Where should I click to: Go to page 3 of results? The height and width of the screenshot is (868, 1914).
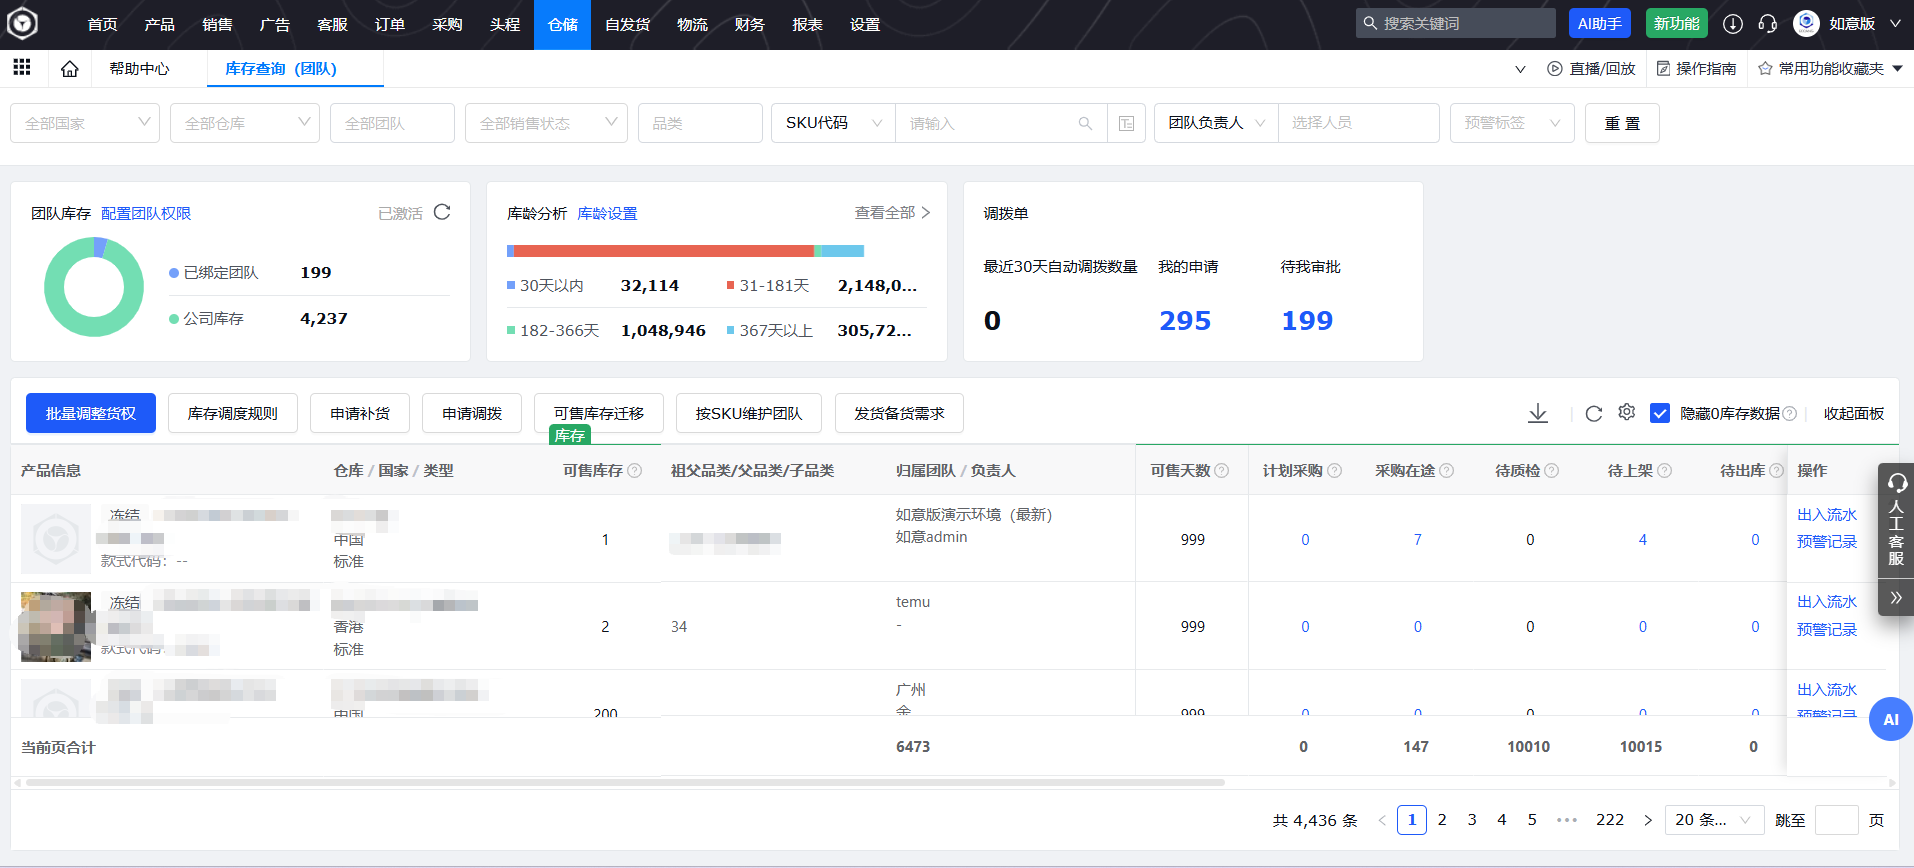(x=1472, y=820)
